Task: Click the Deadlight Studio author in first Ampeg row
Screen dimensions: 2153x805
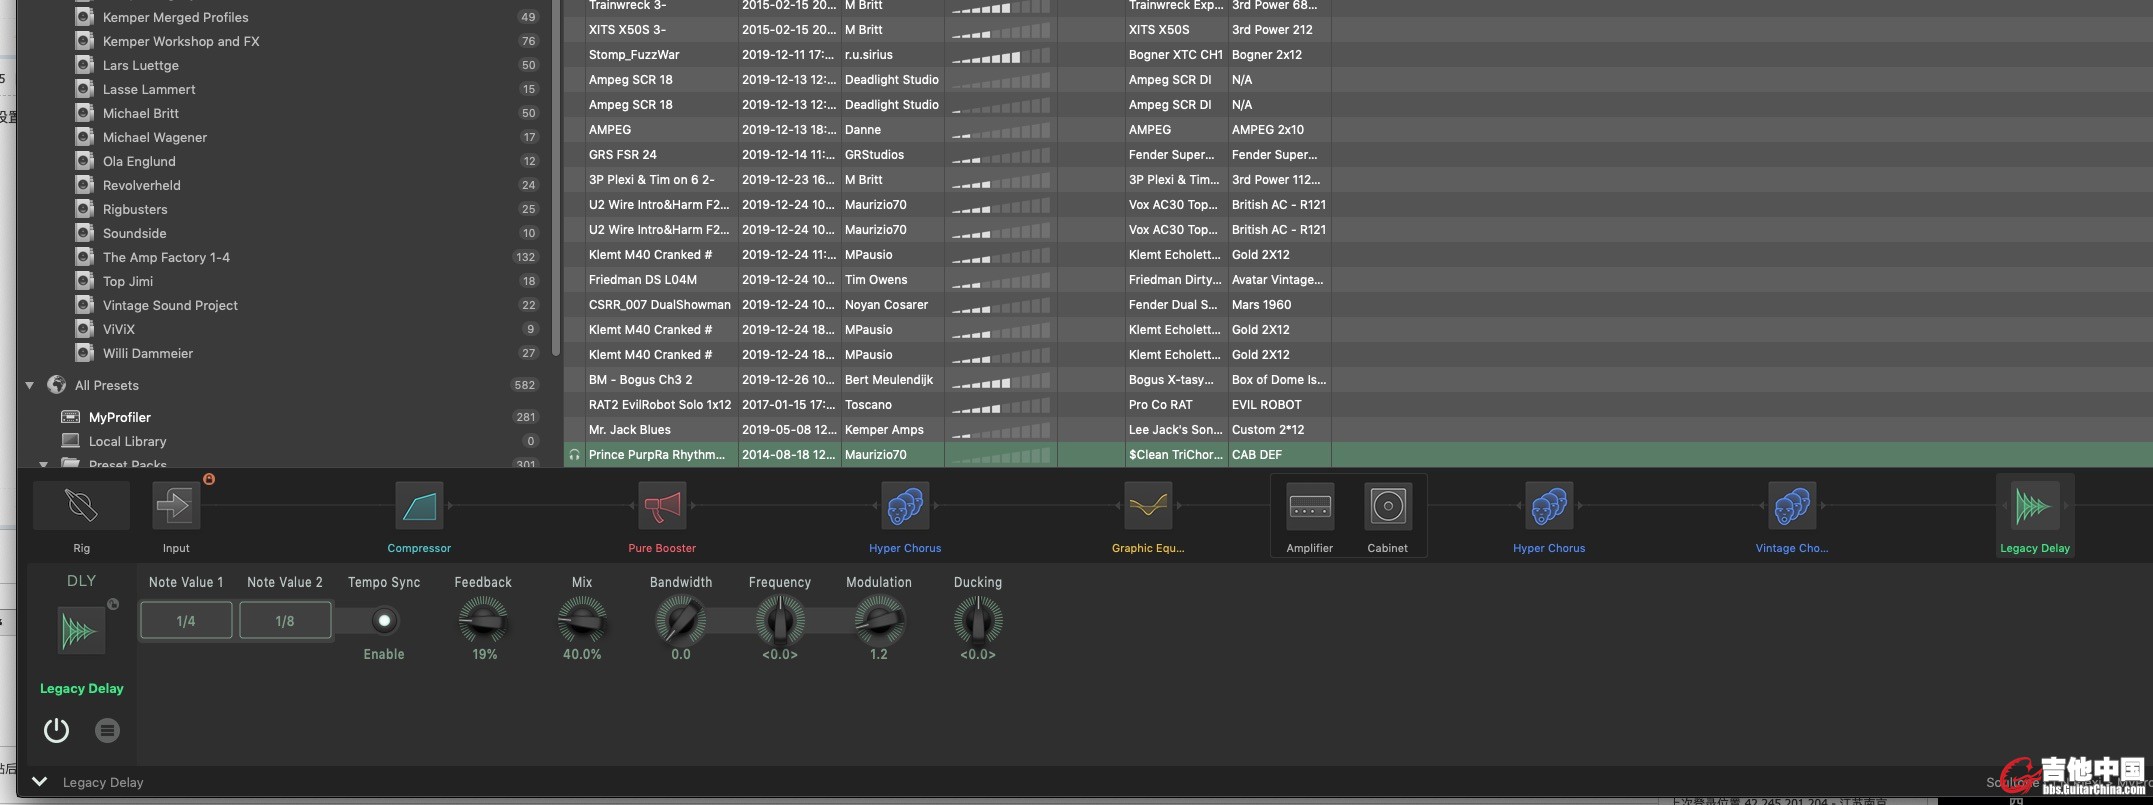Action: 892,80
